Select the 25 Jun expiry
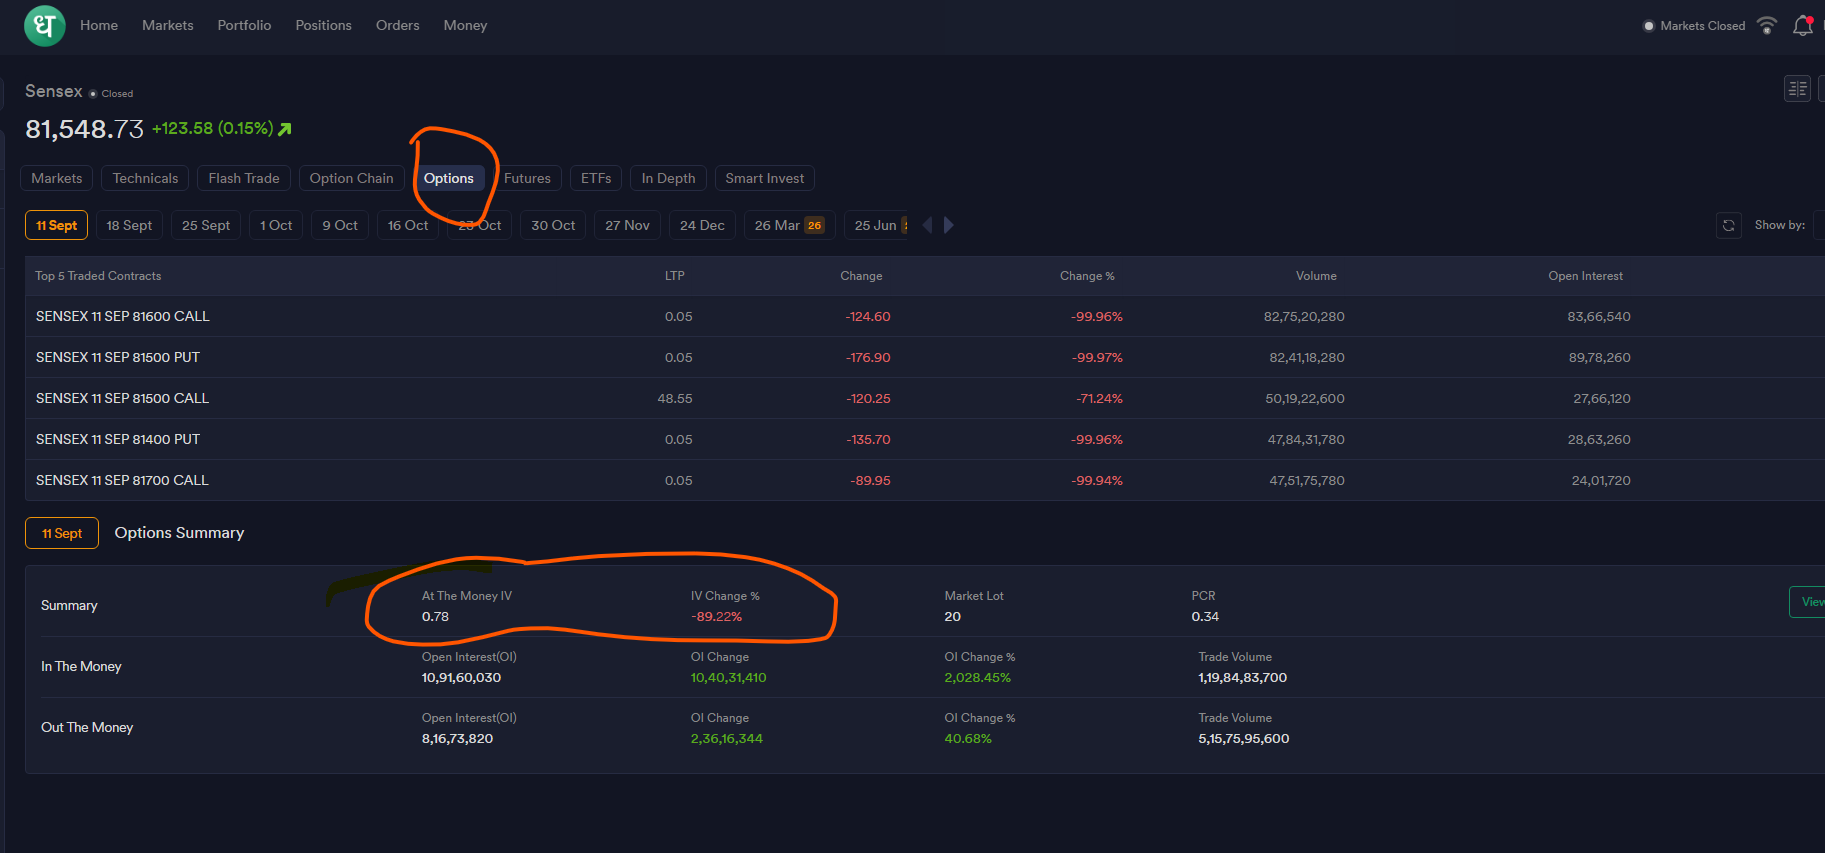This screenshot has height=853, width=1825. pyautogui.click(x=877, y=225)
